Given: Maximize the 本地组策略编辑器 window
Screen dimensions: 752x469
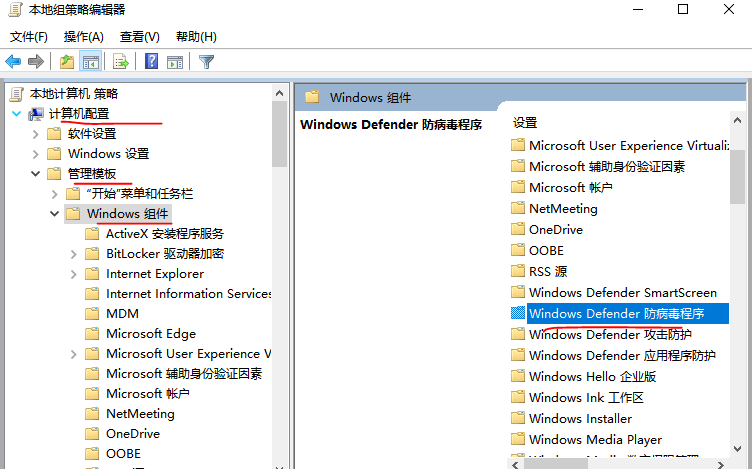Looking at the screenshot, I should coord(683,9).
